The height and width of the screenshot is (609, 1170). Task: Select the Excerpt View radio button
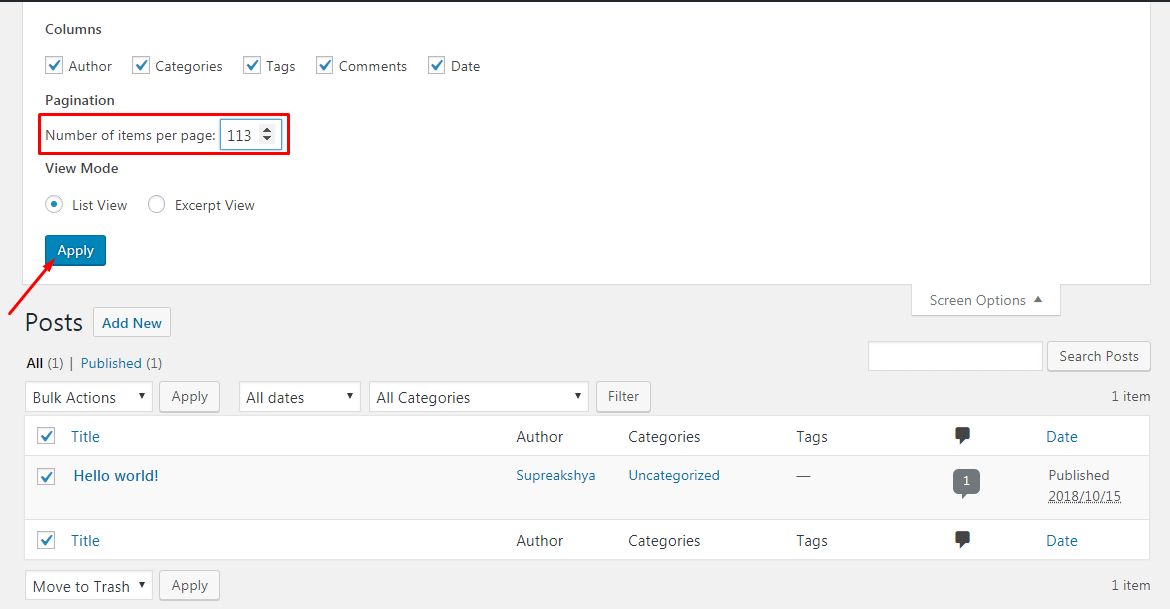156,204
